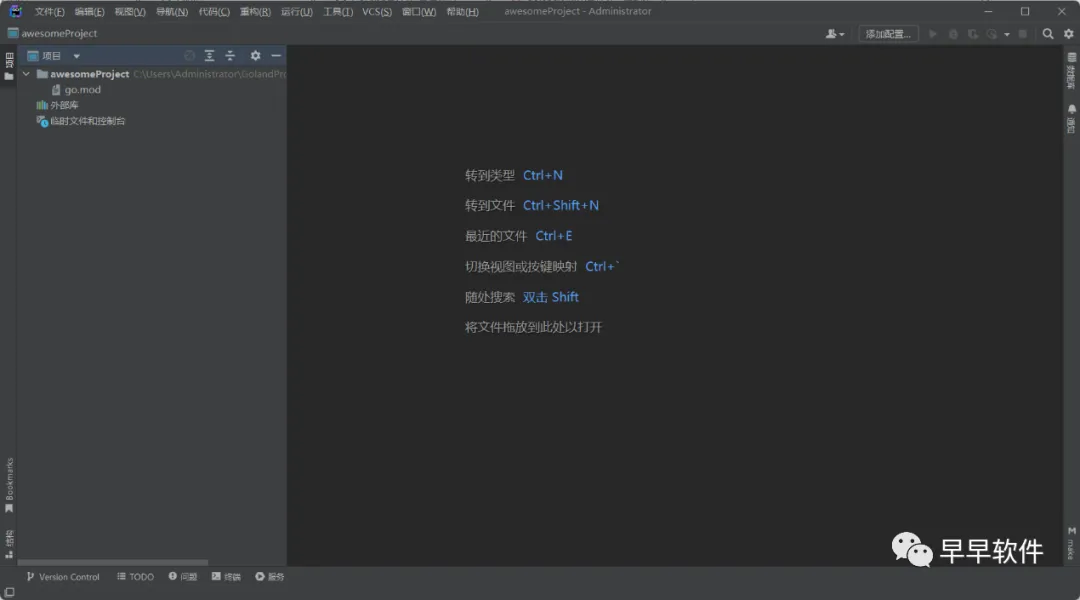Screen dimensions: 1080x600
Task: Click the Stop square icon
Action: pyautogui.click(x=1023, y=34)
